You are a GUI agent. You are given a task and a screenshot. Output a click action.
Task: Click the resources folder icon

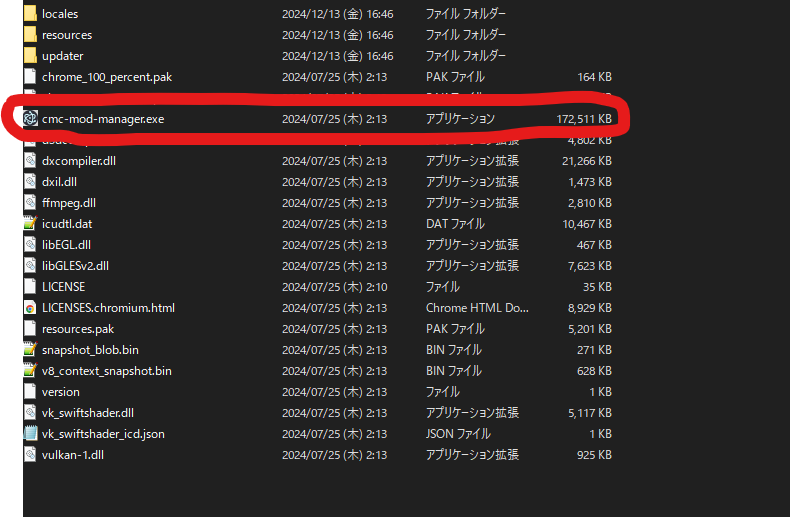pyautogui.click(x=30, y=35)
